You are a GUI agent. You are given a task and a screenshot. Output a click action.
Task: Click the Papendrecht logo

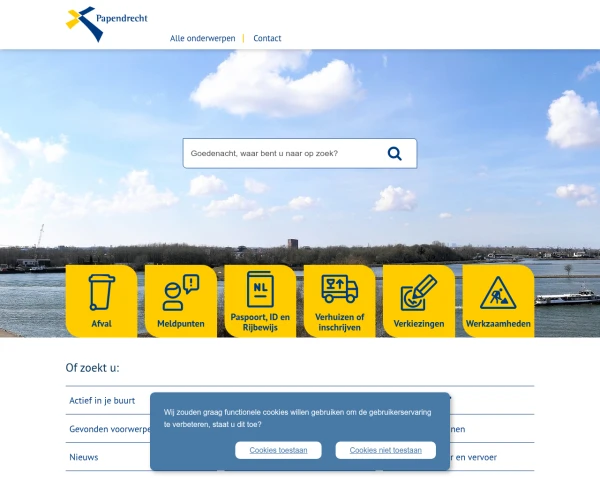click(x=107, y=24)
